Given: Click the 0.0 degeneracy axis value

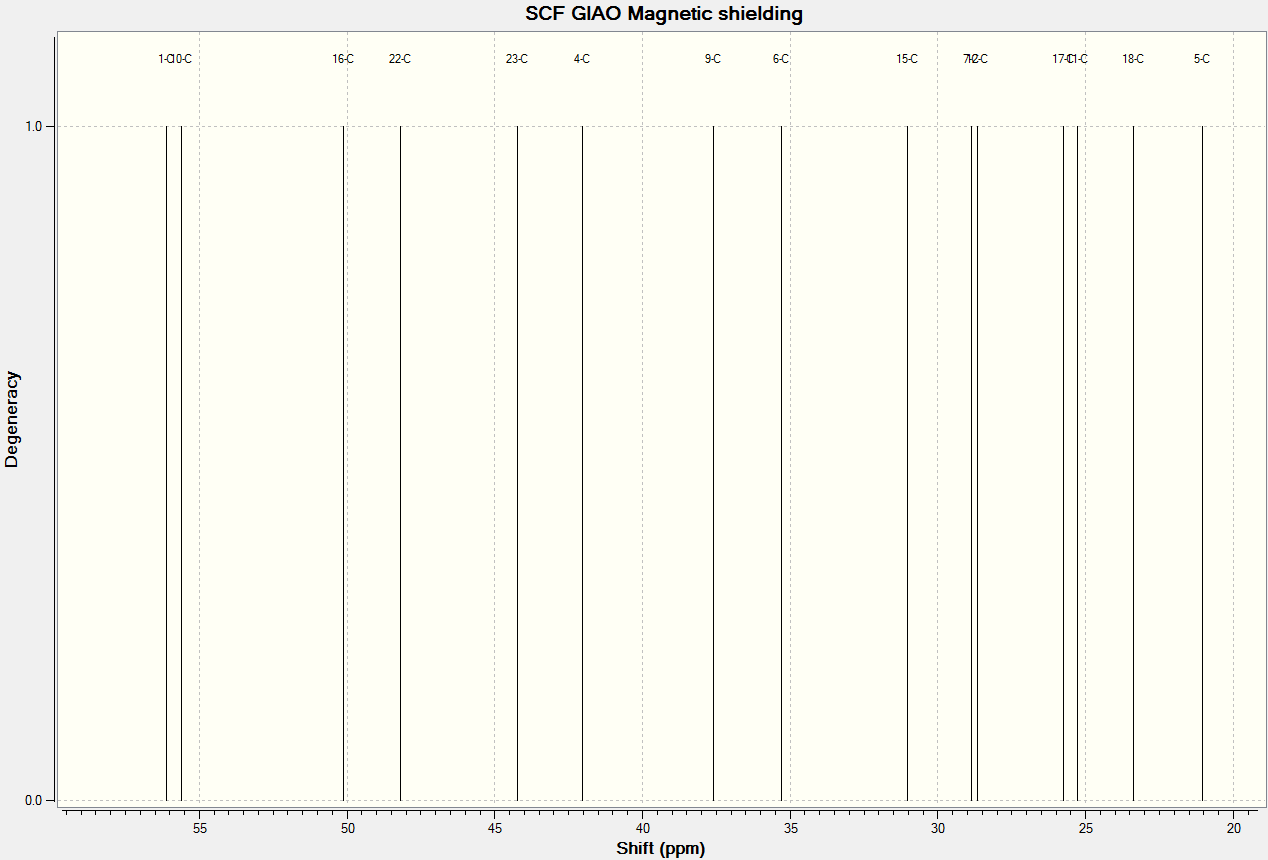Looking at the screenshot, I should (x=33, y=800).
